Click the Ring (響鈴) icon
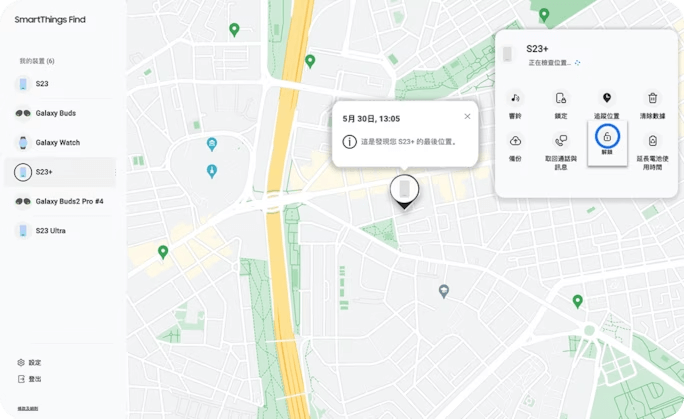This screenshot has height=419, width=684. click(515, 98)
